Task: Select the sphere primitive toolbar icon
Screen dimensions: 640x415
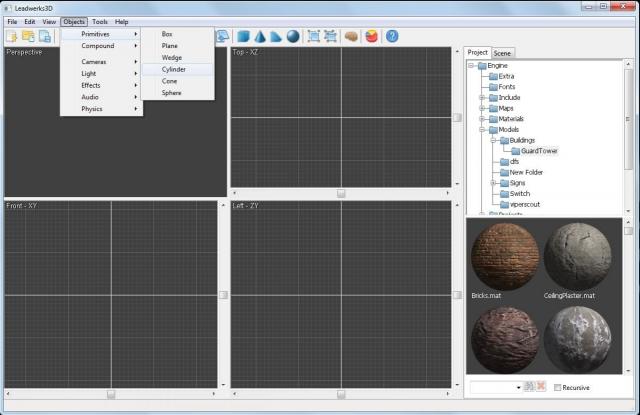Action: pyautogui.click(x=293, y=37)
